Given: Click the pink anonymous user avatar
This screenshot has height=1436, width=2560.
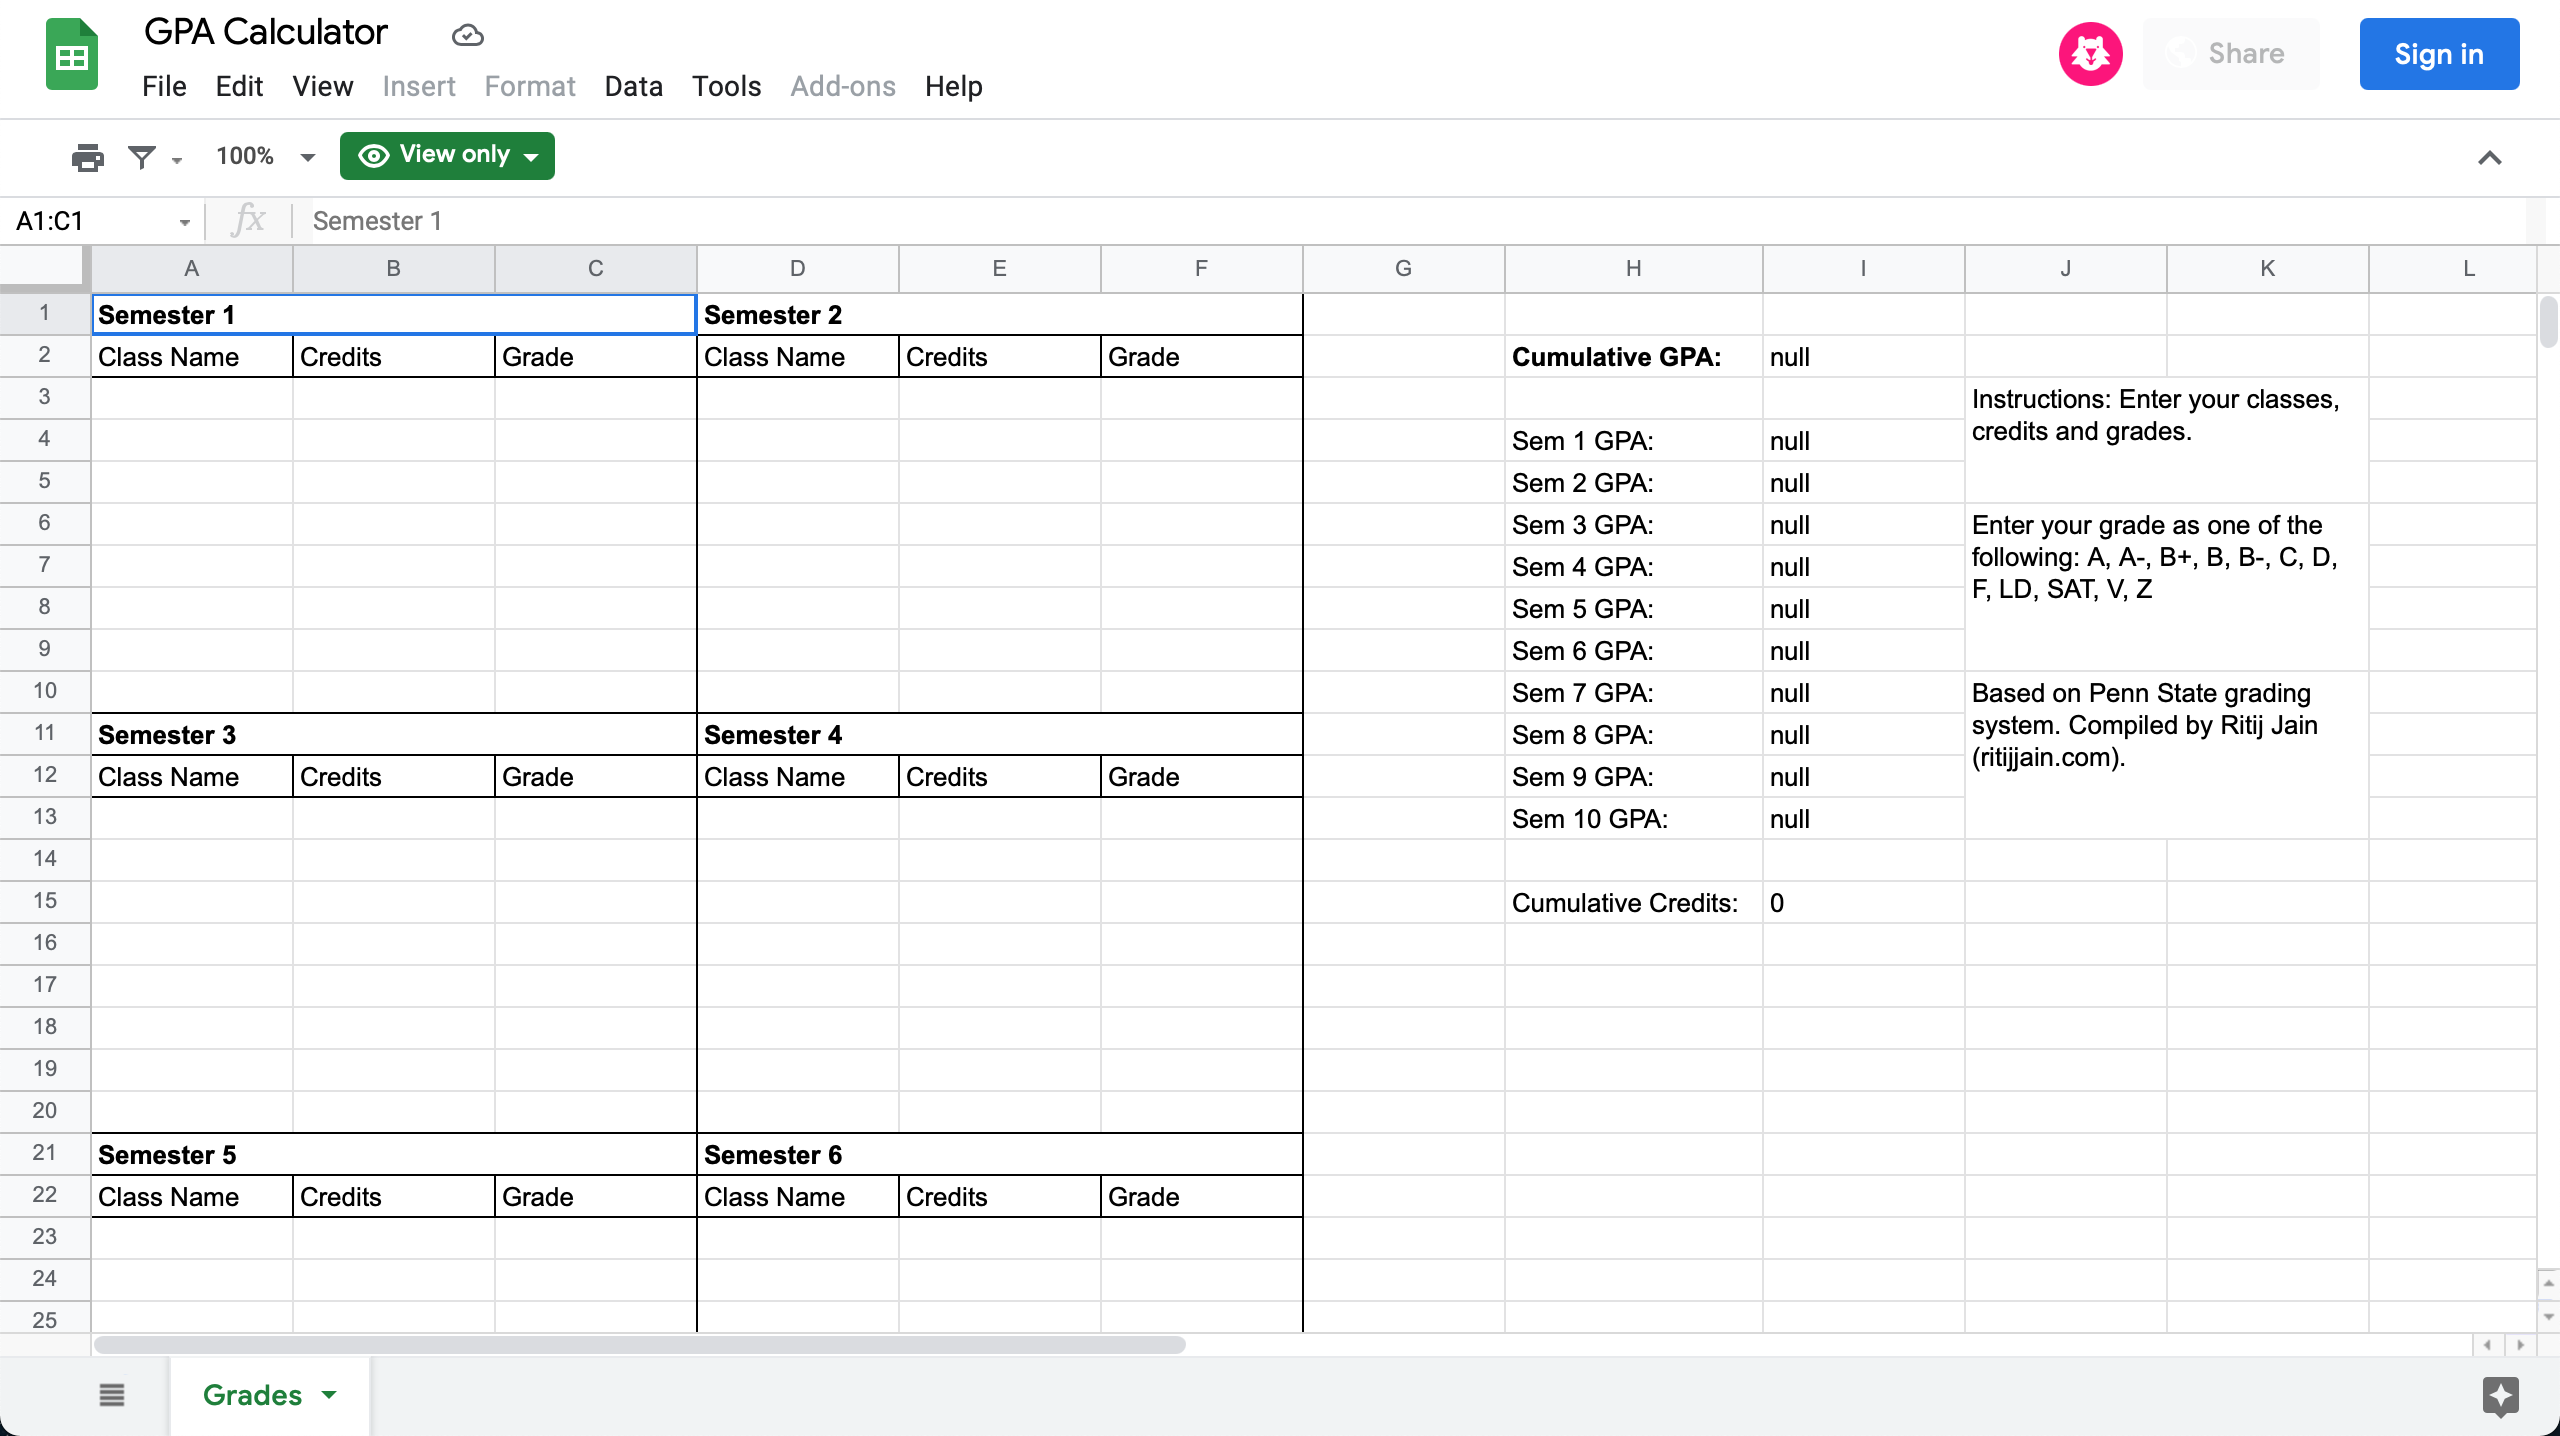Looking at the screenshot, I should click(2090, 54).
